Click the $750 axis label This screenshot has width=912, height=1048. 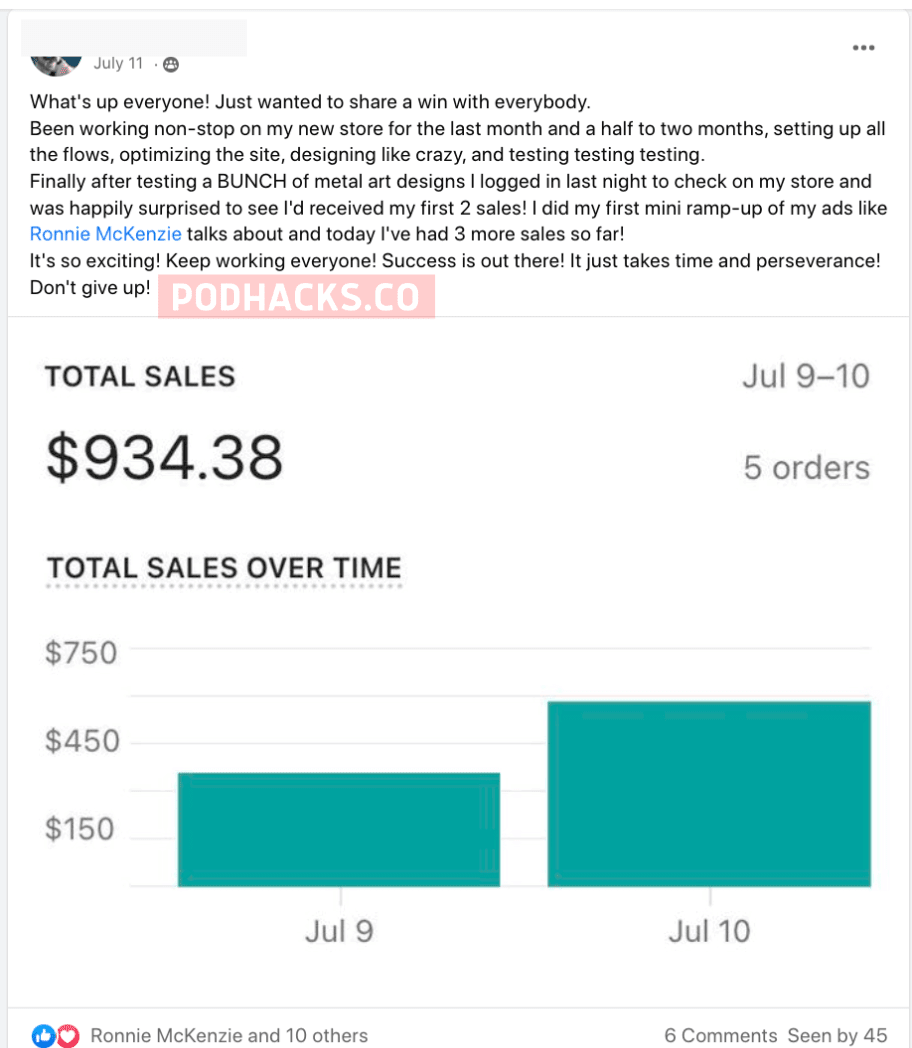82,653
